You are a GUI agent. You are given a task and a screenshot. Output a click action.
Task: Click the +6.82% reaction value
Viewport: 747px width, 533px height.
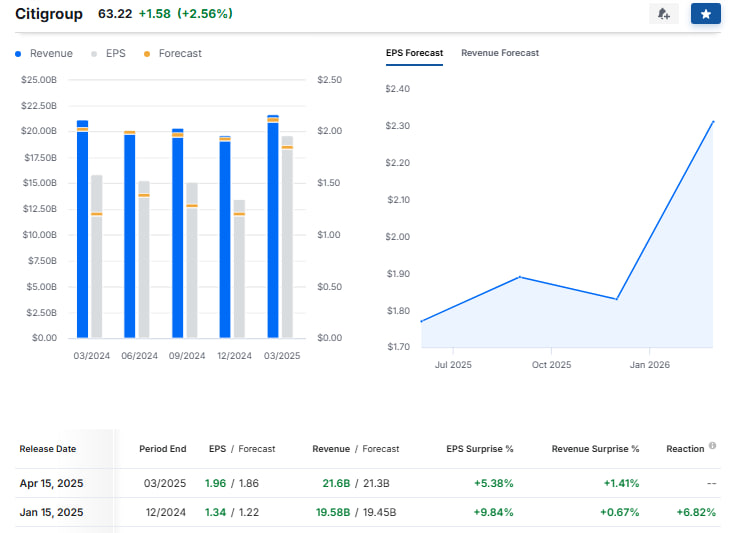click(696, 512)
